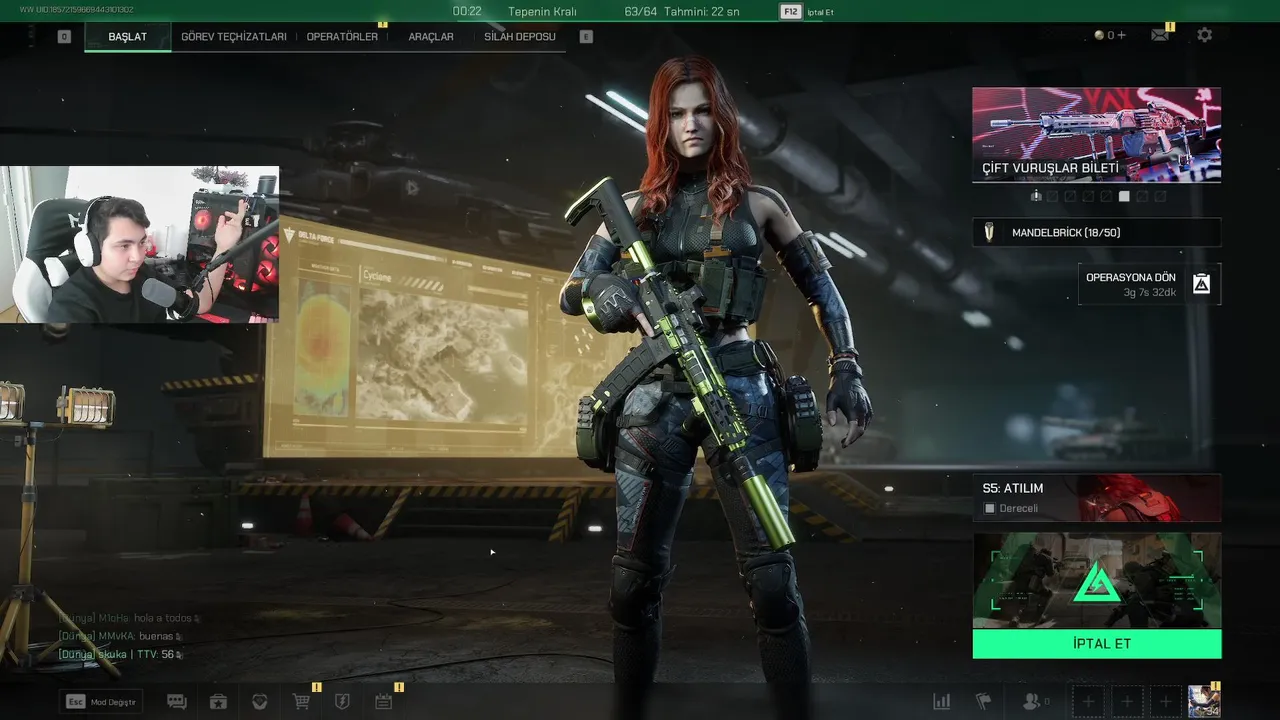Click the E key tab-right indicator
1280x720 pixels.
[586, 37]
